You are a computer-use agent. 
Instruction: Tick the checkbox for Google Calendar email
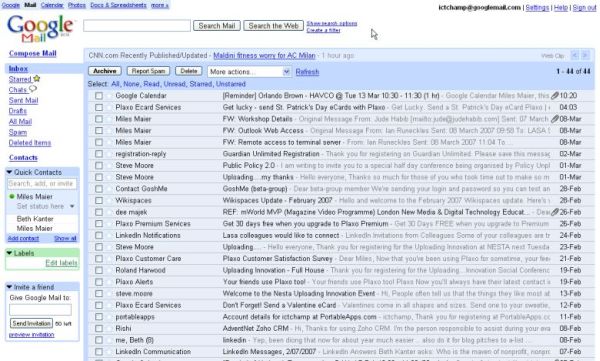coord(99,96)
